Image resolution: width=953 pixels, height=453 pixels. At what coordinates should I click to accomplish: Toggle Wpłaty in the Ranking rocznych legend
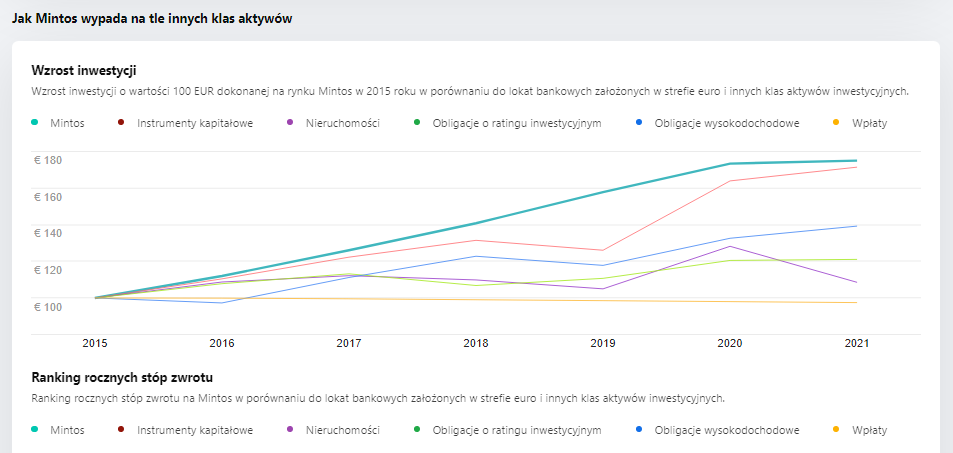tap(860, 431)
